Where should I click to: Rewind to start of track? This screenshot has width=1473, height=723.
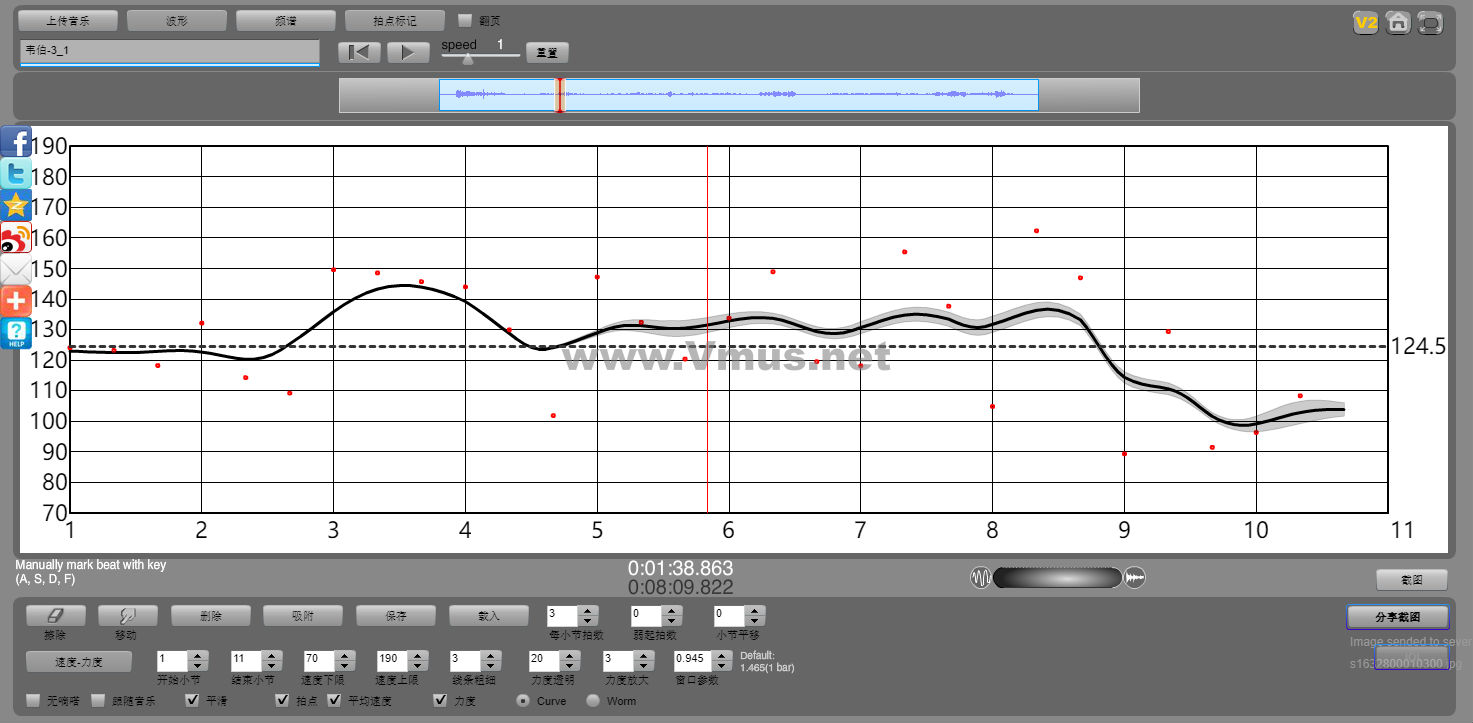[x=359, y=52]
